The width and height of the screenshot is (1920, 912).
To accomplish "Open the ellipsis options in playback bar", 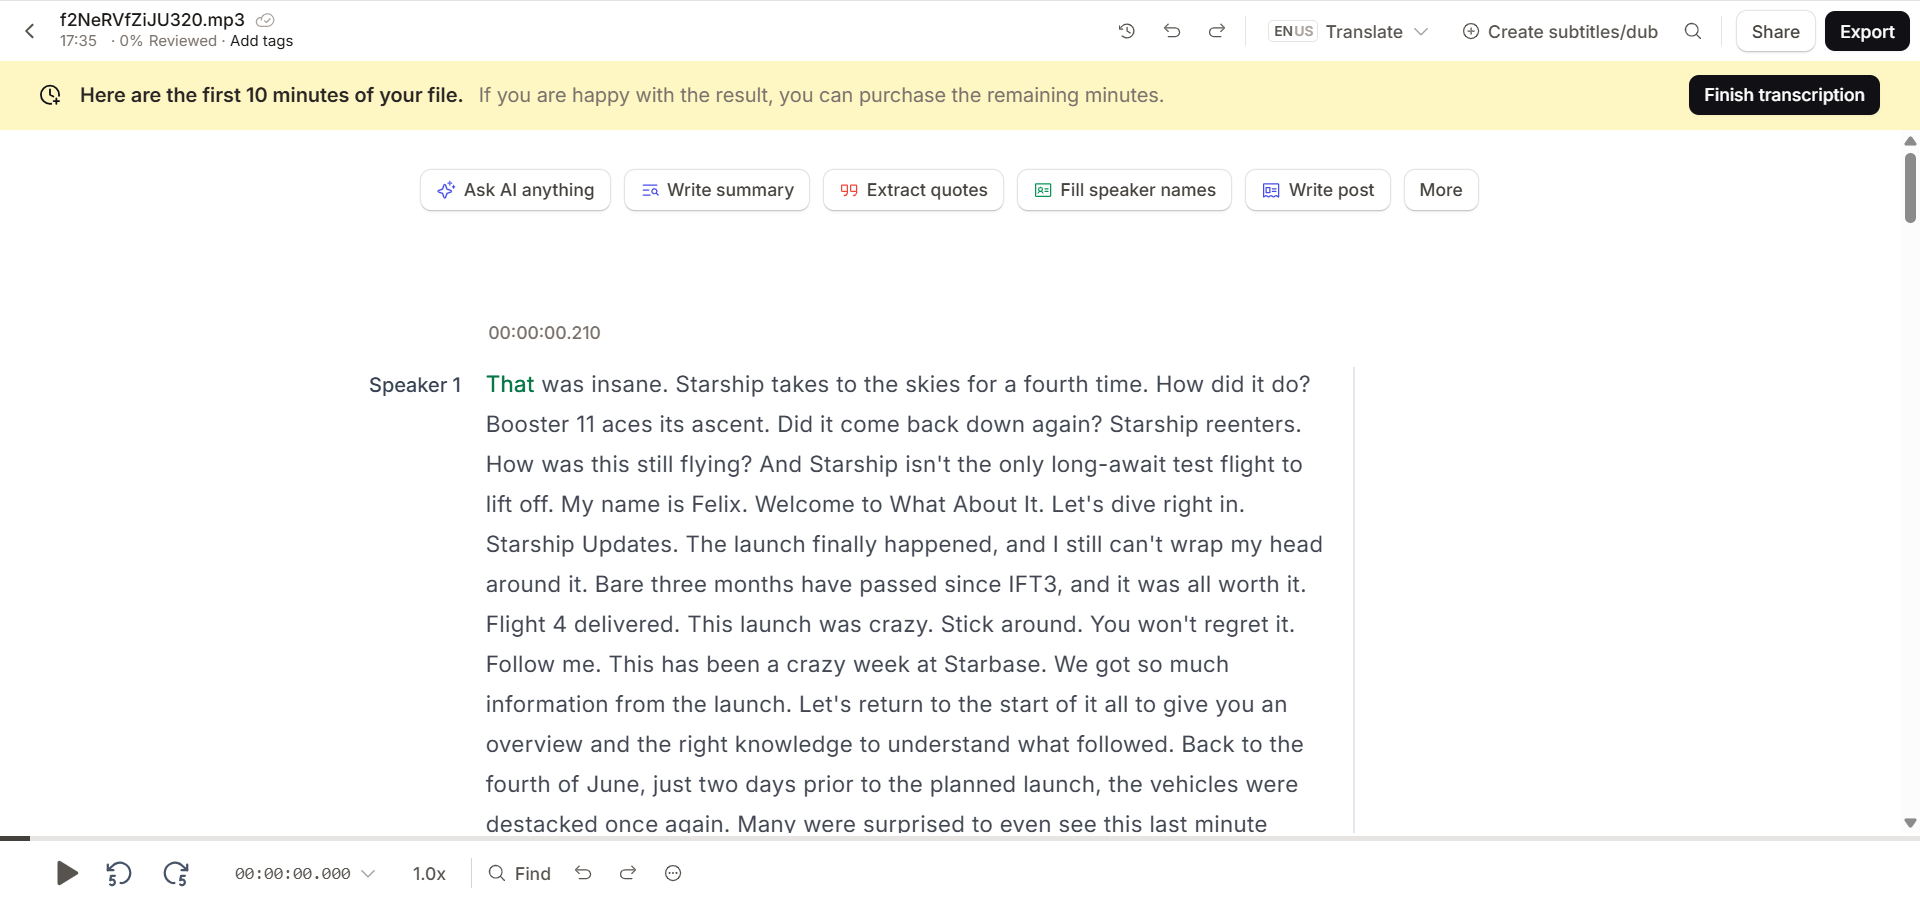I will tap(672, 873).
